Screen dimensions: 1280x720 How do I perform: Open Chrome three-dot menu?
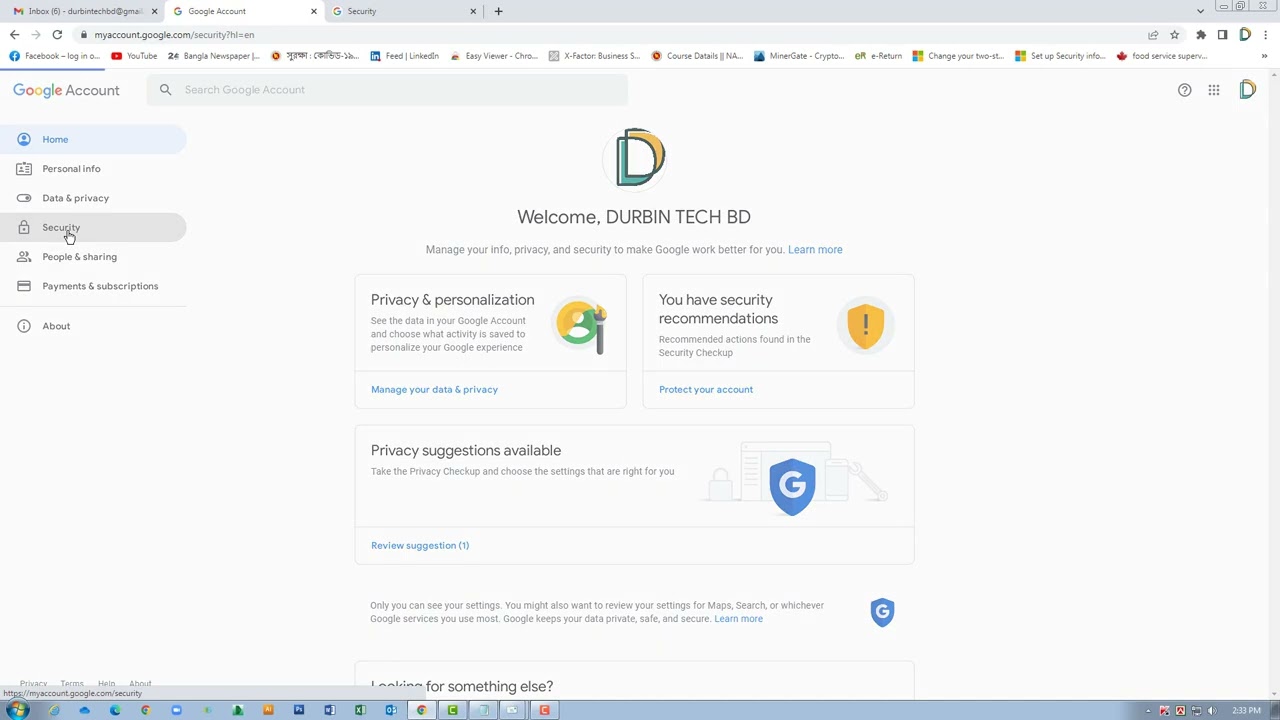pyautogui.click(x=1266, y=35)
